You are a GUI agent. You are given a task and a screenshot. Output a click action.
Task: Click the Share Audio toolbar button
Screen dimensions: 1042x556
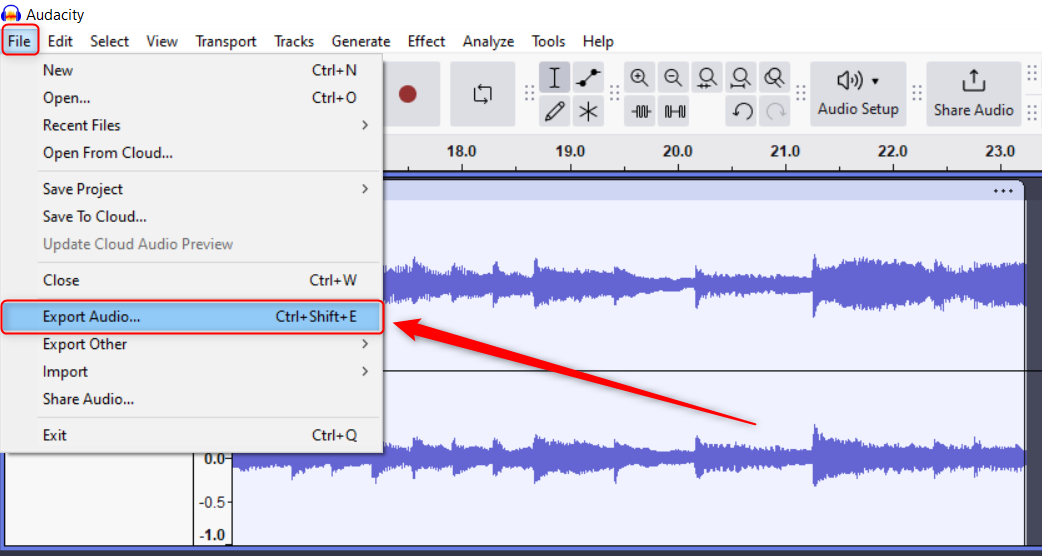tap(974, 94)
